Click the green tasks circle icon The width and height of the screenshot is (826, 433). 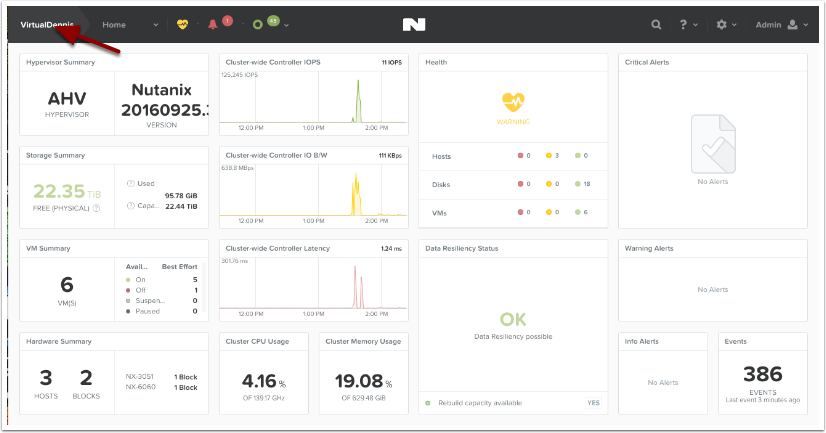point(259,24)
